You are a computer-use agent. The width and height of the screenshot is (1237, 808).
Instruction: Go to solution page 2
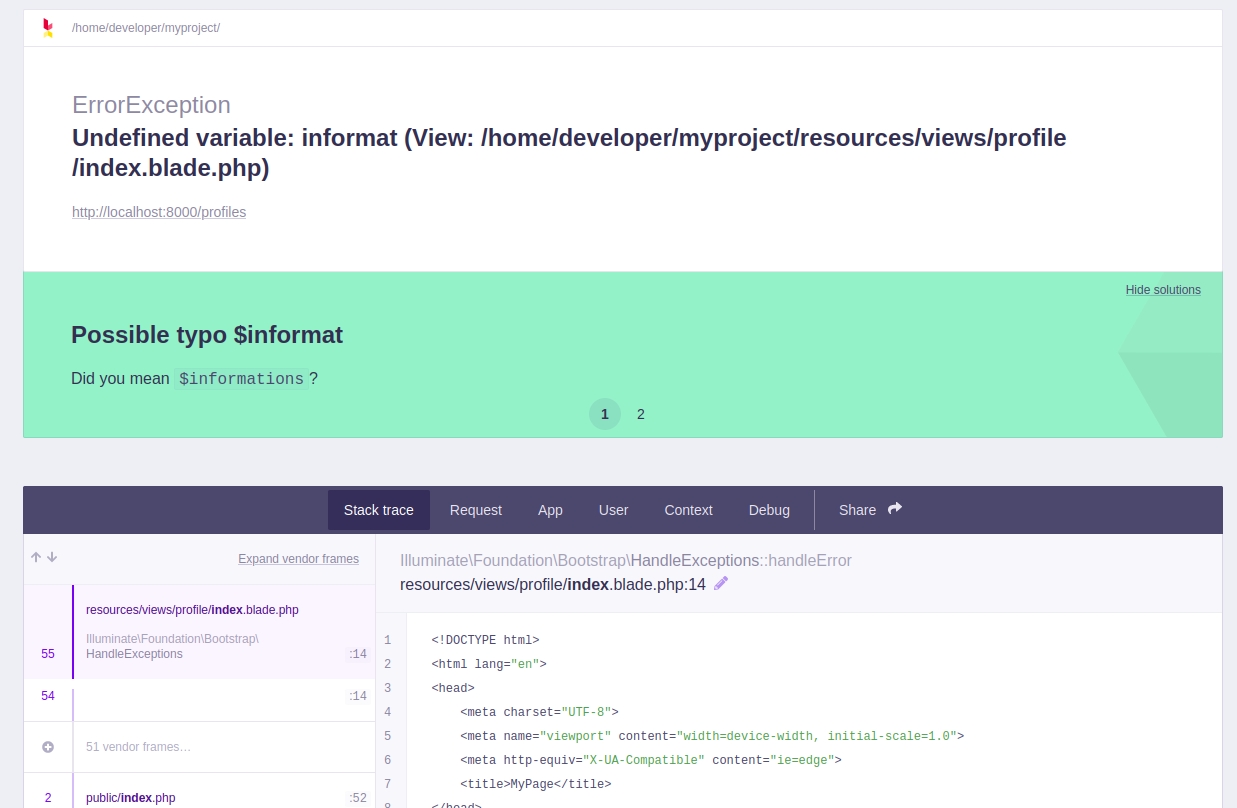click(641, 414)
